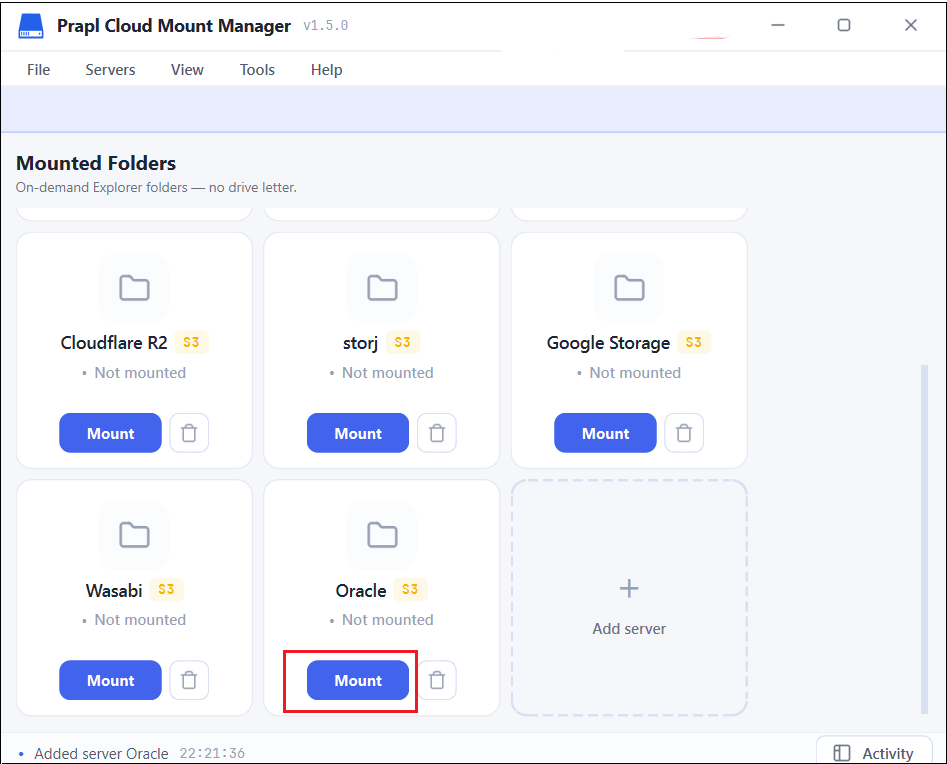Click the plus icon to add server
Screen dimensions: 947x764
pyautogui.click(x=629, y=588)
